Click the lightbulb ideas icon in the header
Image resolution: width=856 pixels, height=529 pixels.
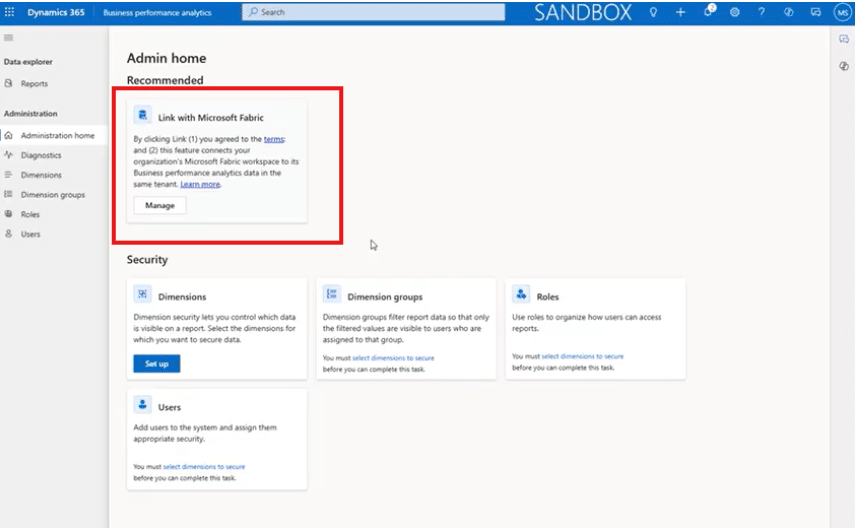coord(654,12)
